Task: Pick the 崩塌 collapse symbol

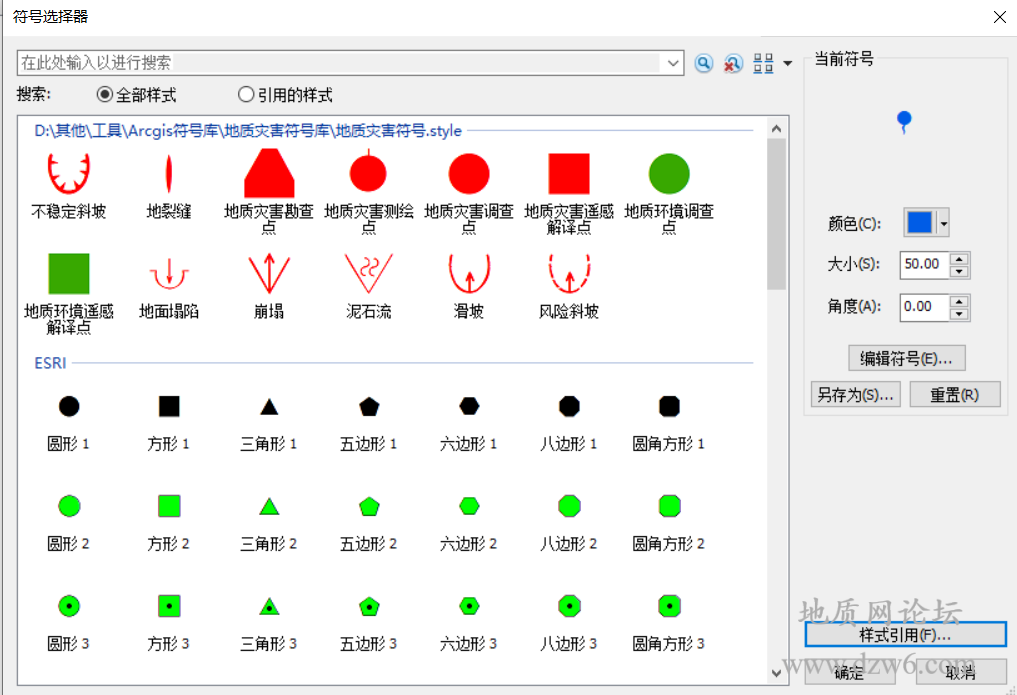Action: [x=269, y=273]
